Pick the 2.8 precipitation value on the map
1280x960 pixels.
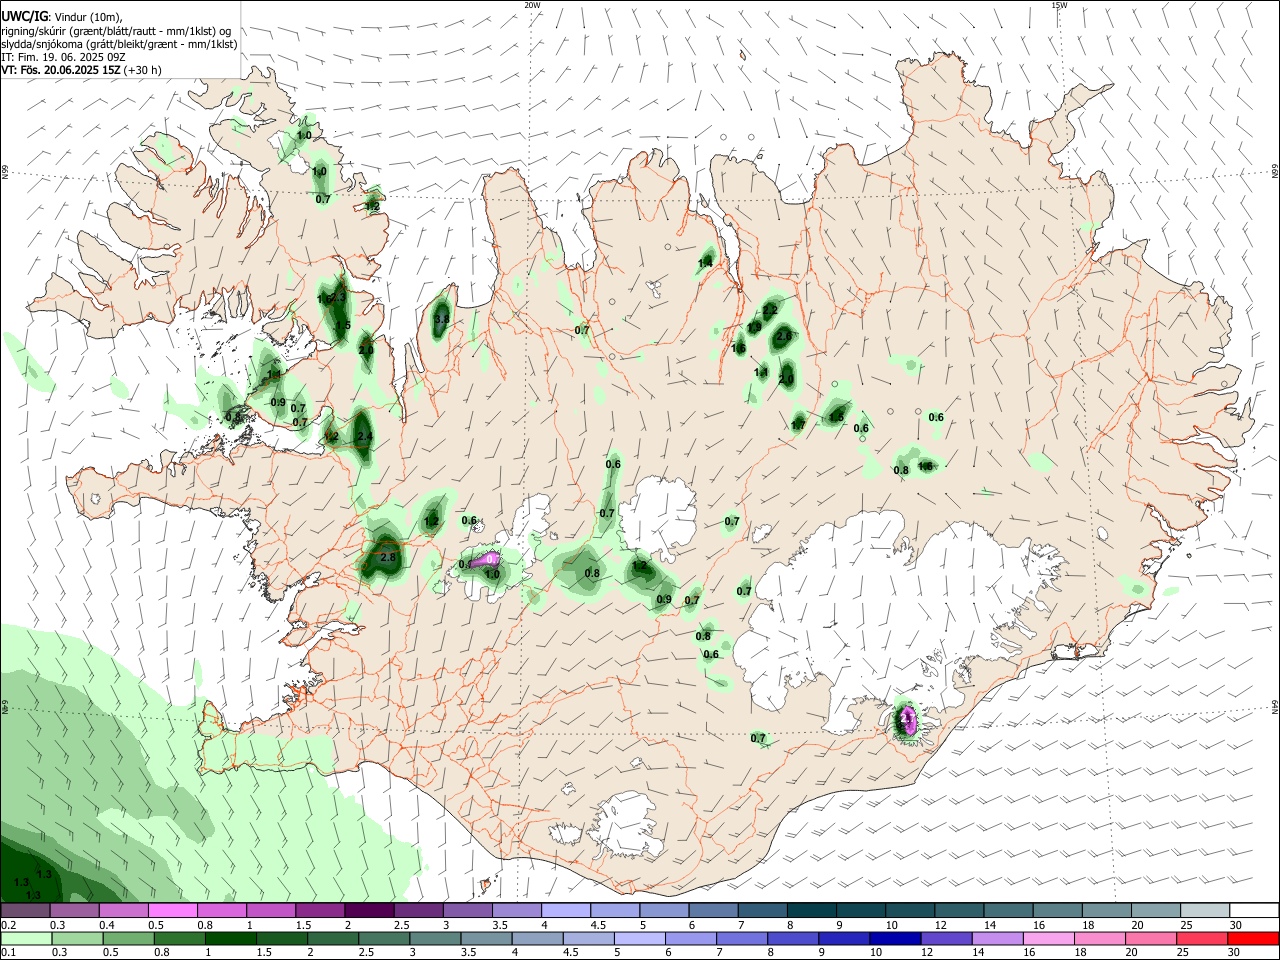point(389,557)
